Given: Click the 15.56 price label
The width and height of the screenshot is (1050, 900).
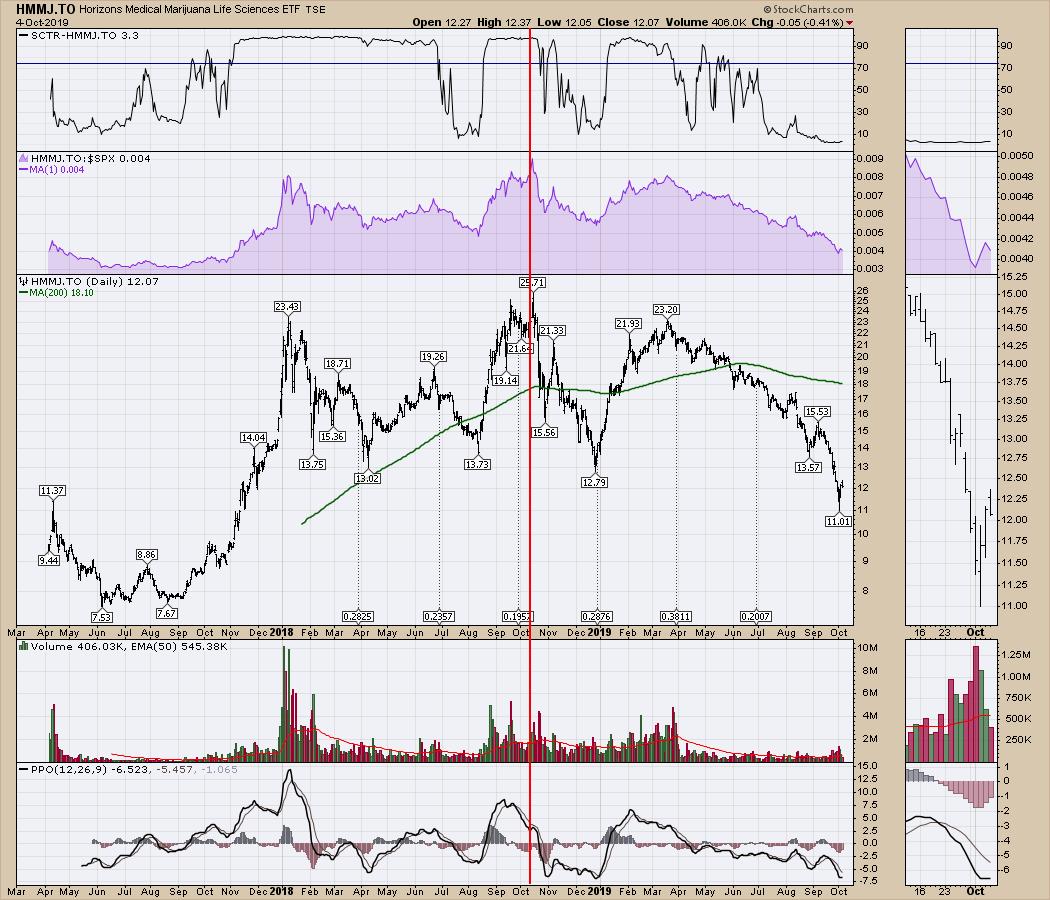Looking at the screenshot, I should tap(544, 433).
